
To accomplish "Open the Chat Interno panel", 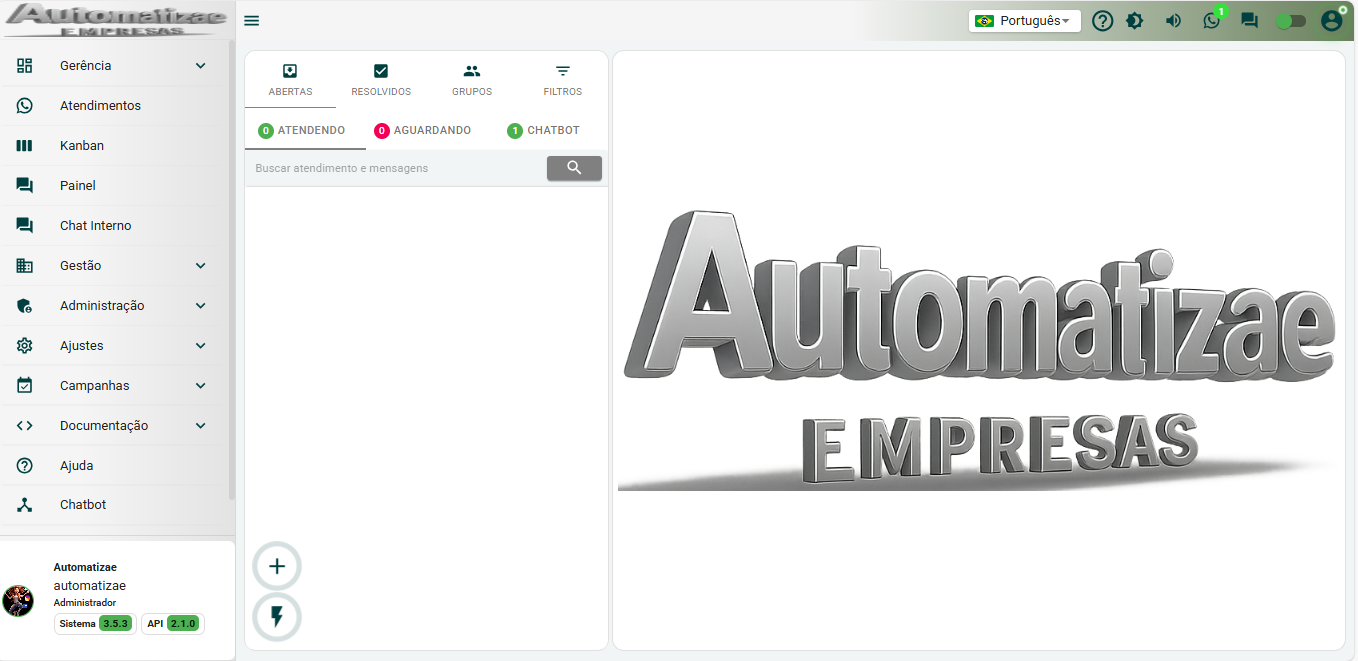I will (97, 225).
